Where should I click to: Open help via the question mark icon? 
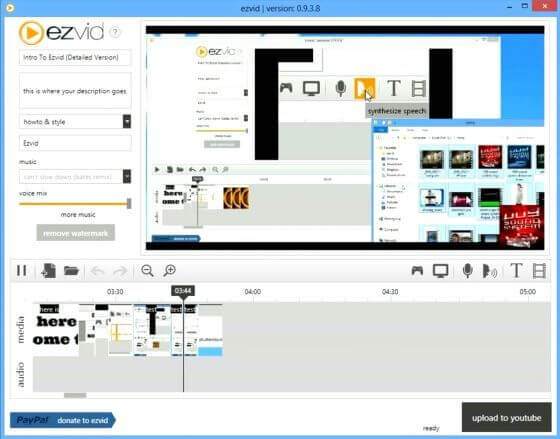click(x=115, y=33)
